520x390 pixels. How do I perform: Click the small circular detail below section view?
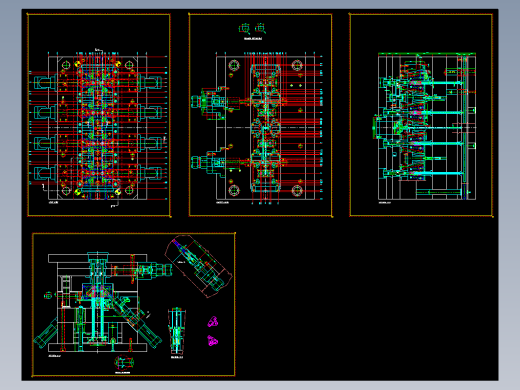[x=123, y=362]
